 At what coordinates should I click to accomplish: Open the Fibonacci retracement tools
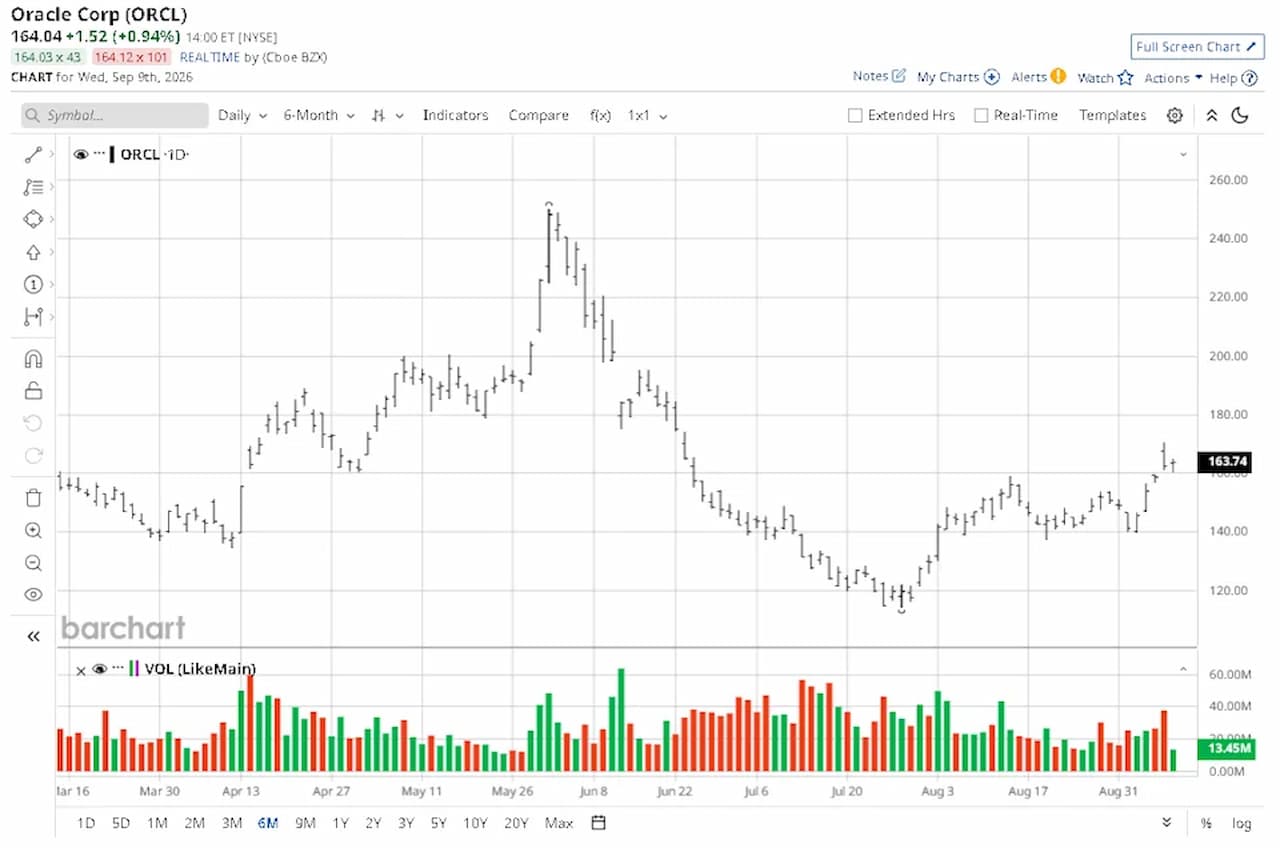(33, 187)
